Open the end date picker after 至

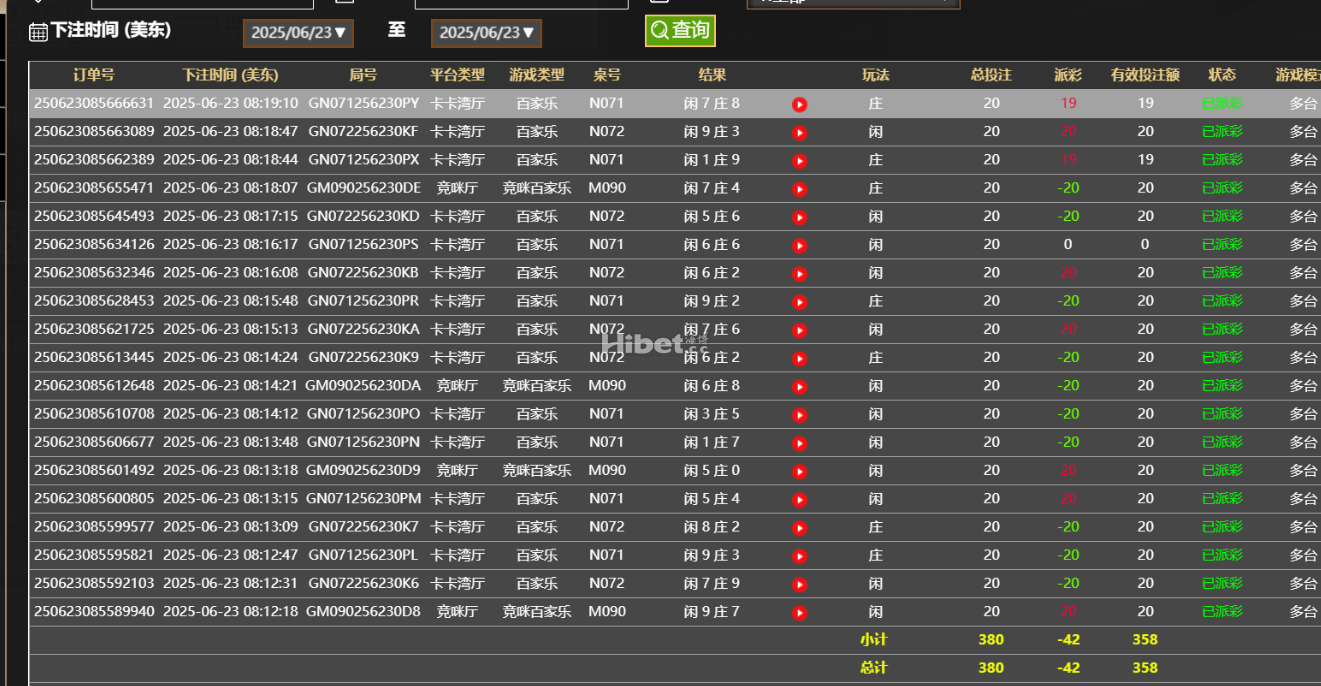[486, 33]
